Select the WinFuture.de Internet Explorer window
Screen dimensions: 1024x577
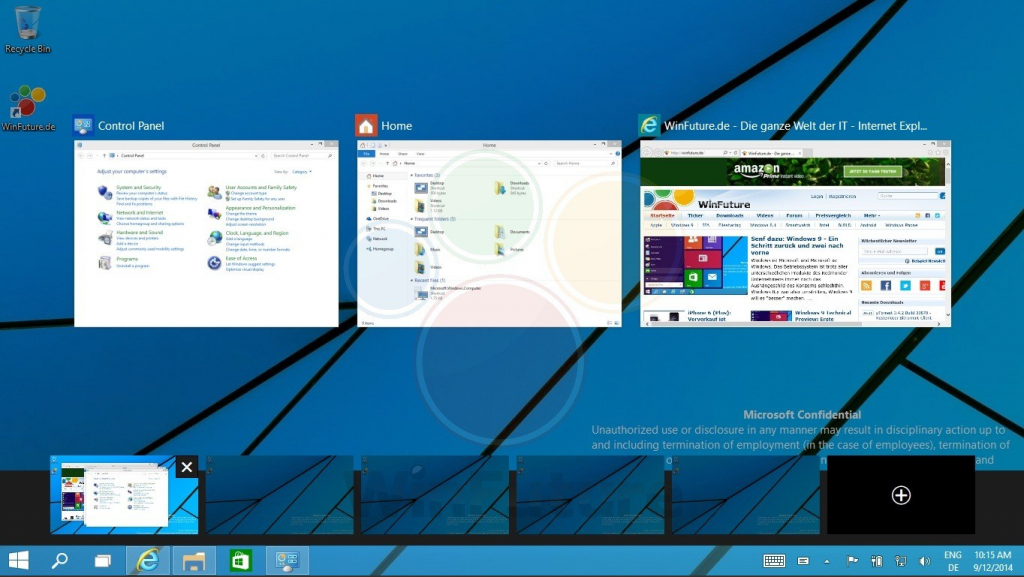click(x=795, y=233)
